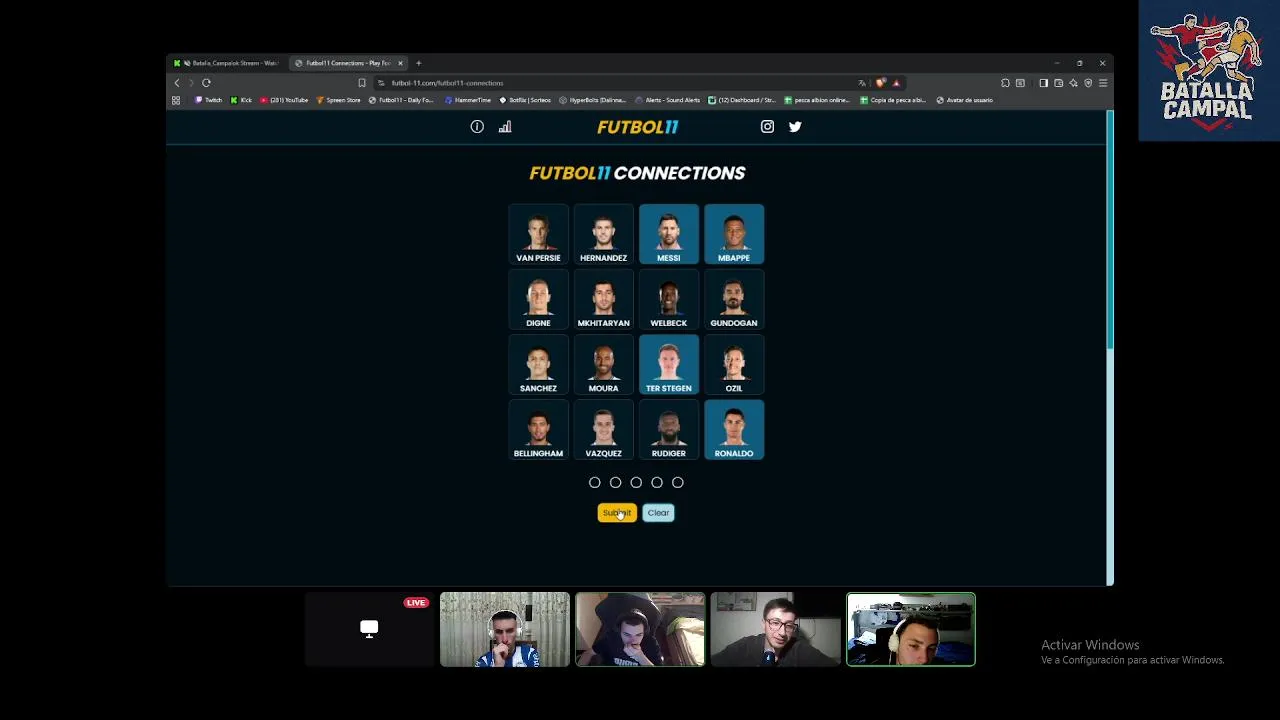
Task: Open Brave Rewards triangle icon
Action: pos(896,83)
